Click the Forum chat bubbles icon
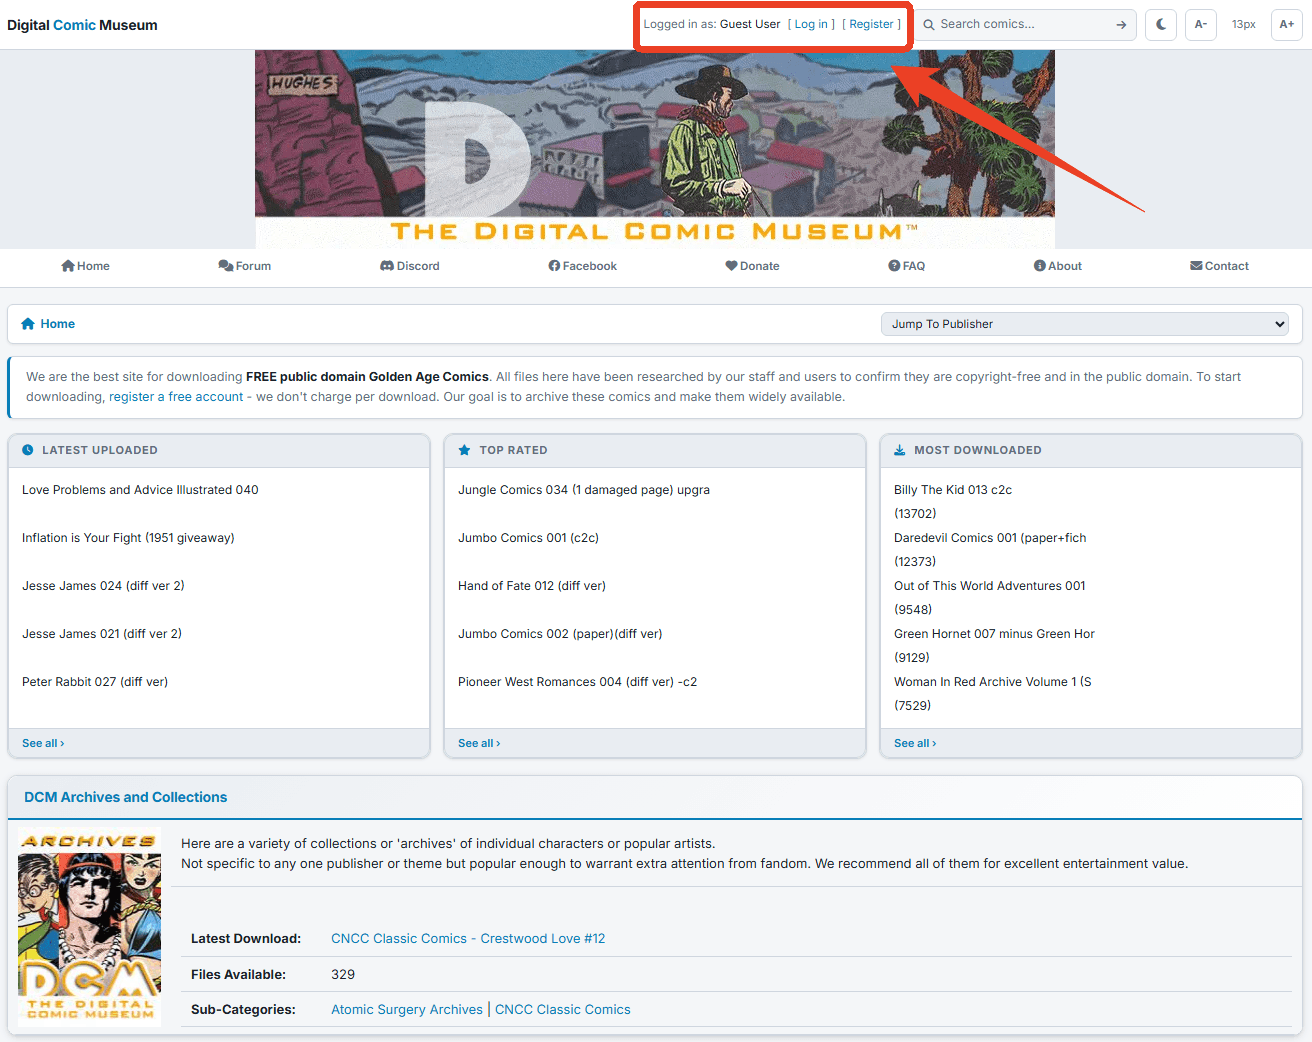The height and width of the screenshot is (1042, 1312). point(226,266)
